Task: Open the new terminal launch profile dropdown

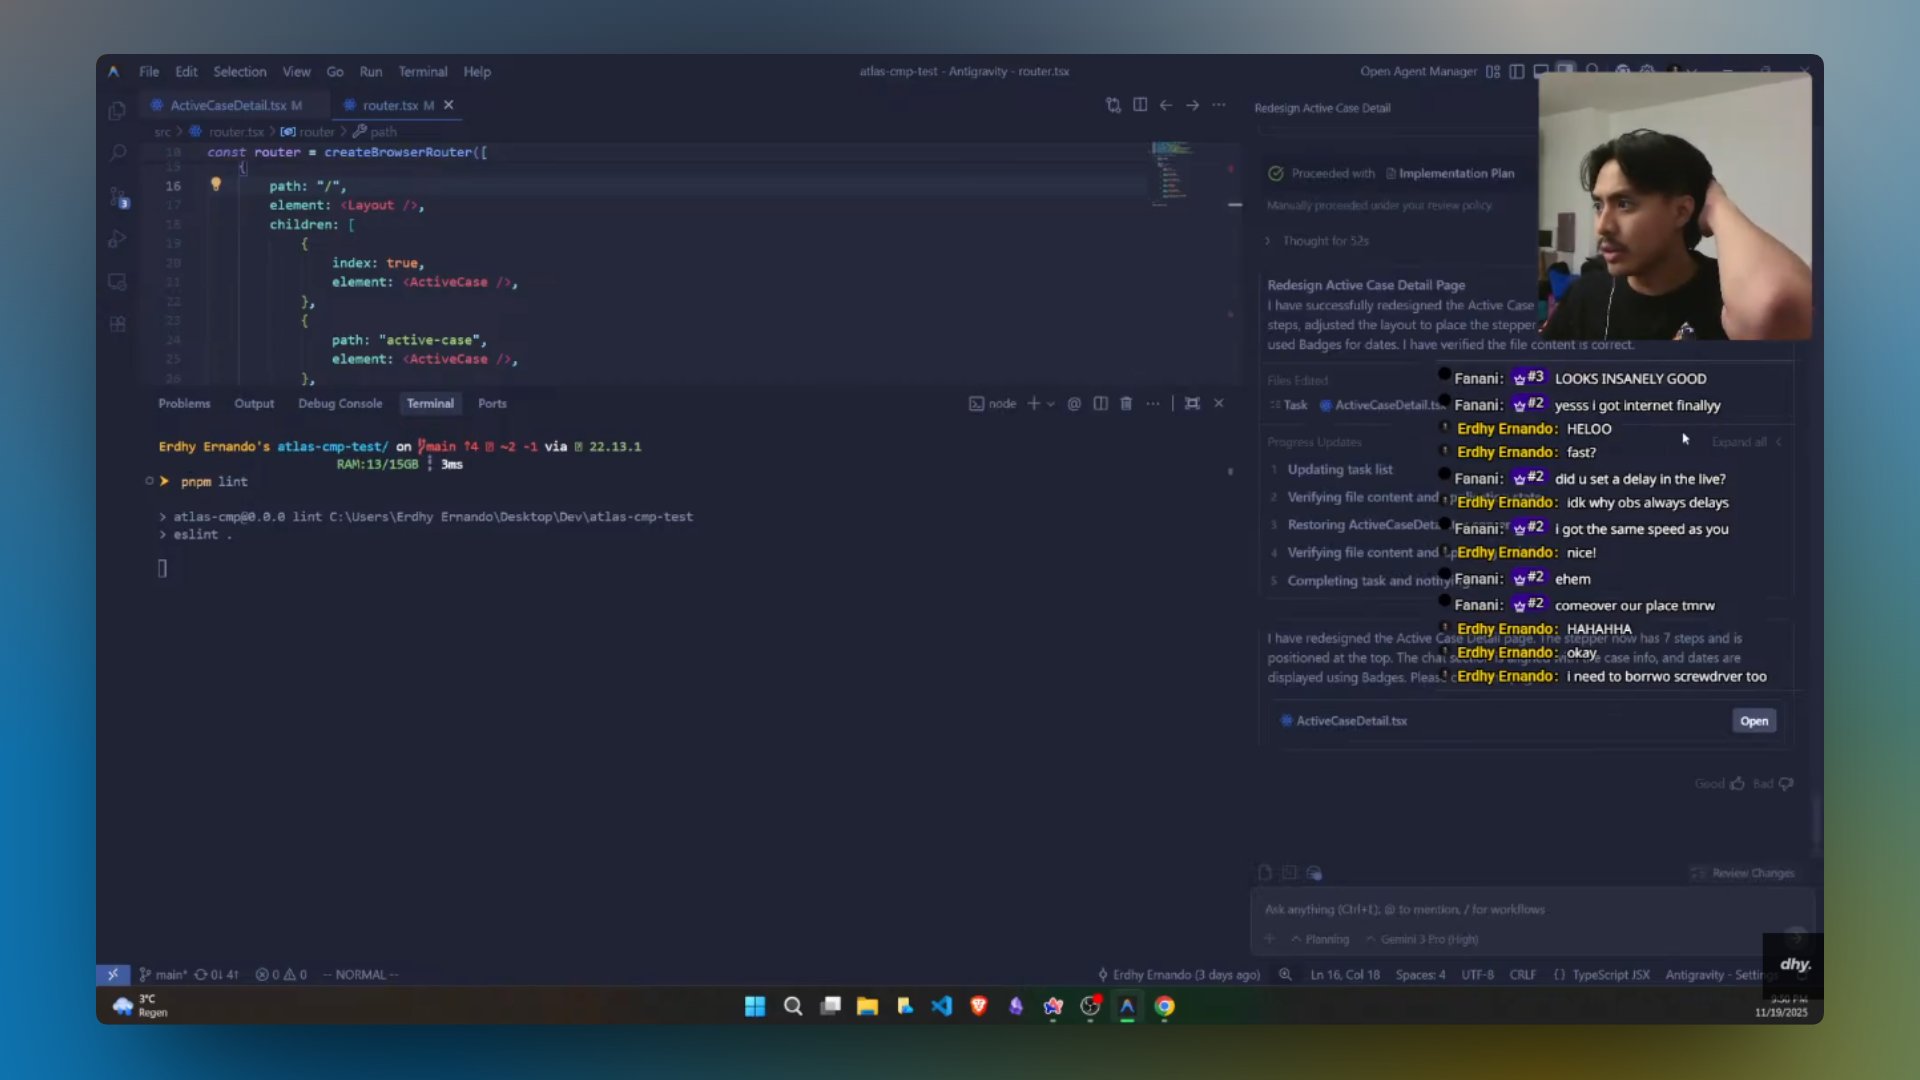Action: [1050, 404]
